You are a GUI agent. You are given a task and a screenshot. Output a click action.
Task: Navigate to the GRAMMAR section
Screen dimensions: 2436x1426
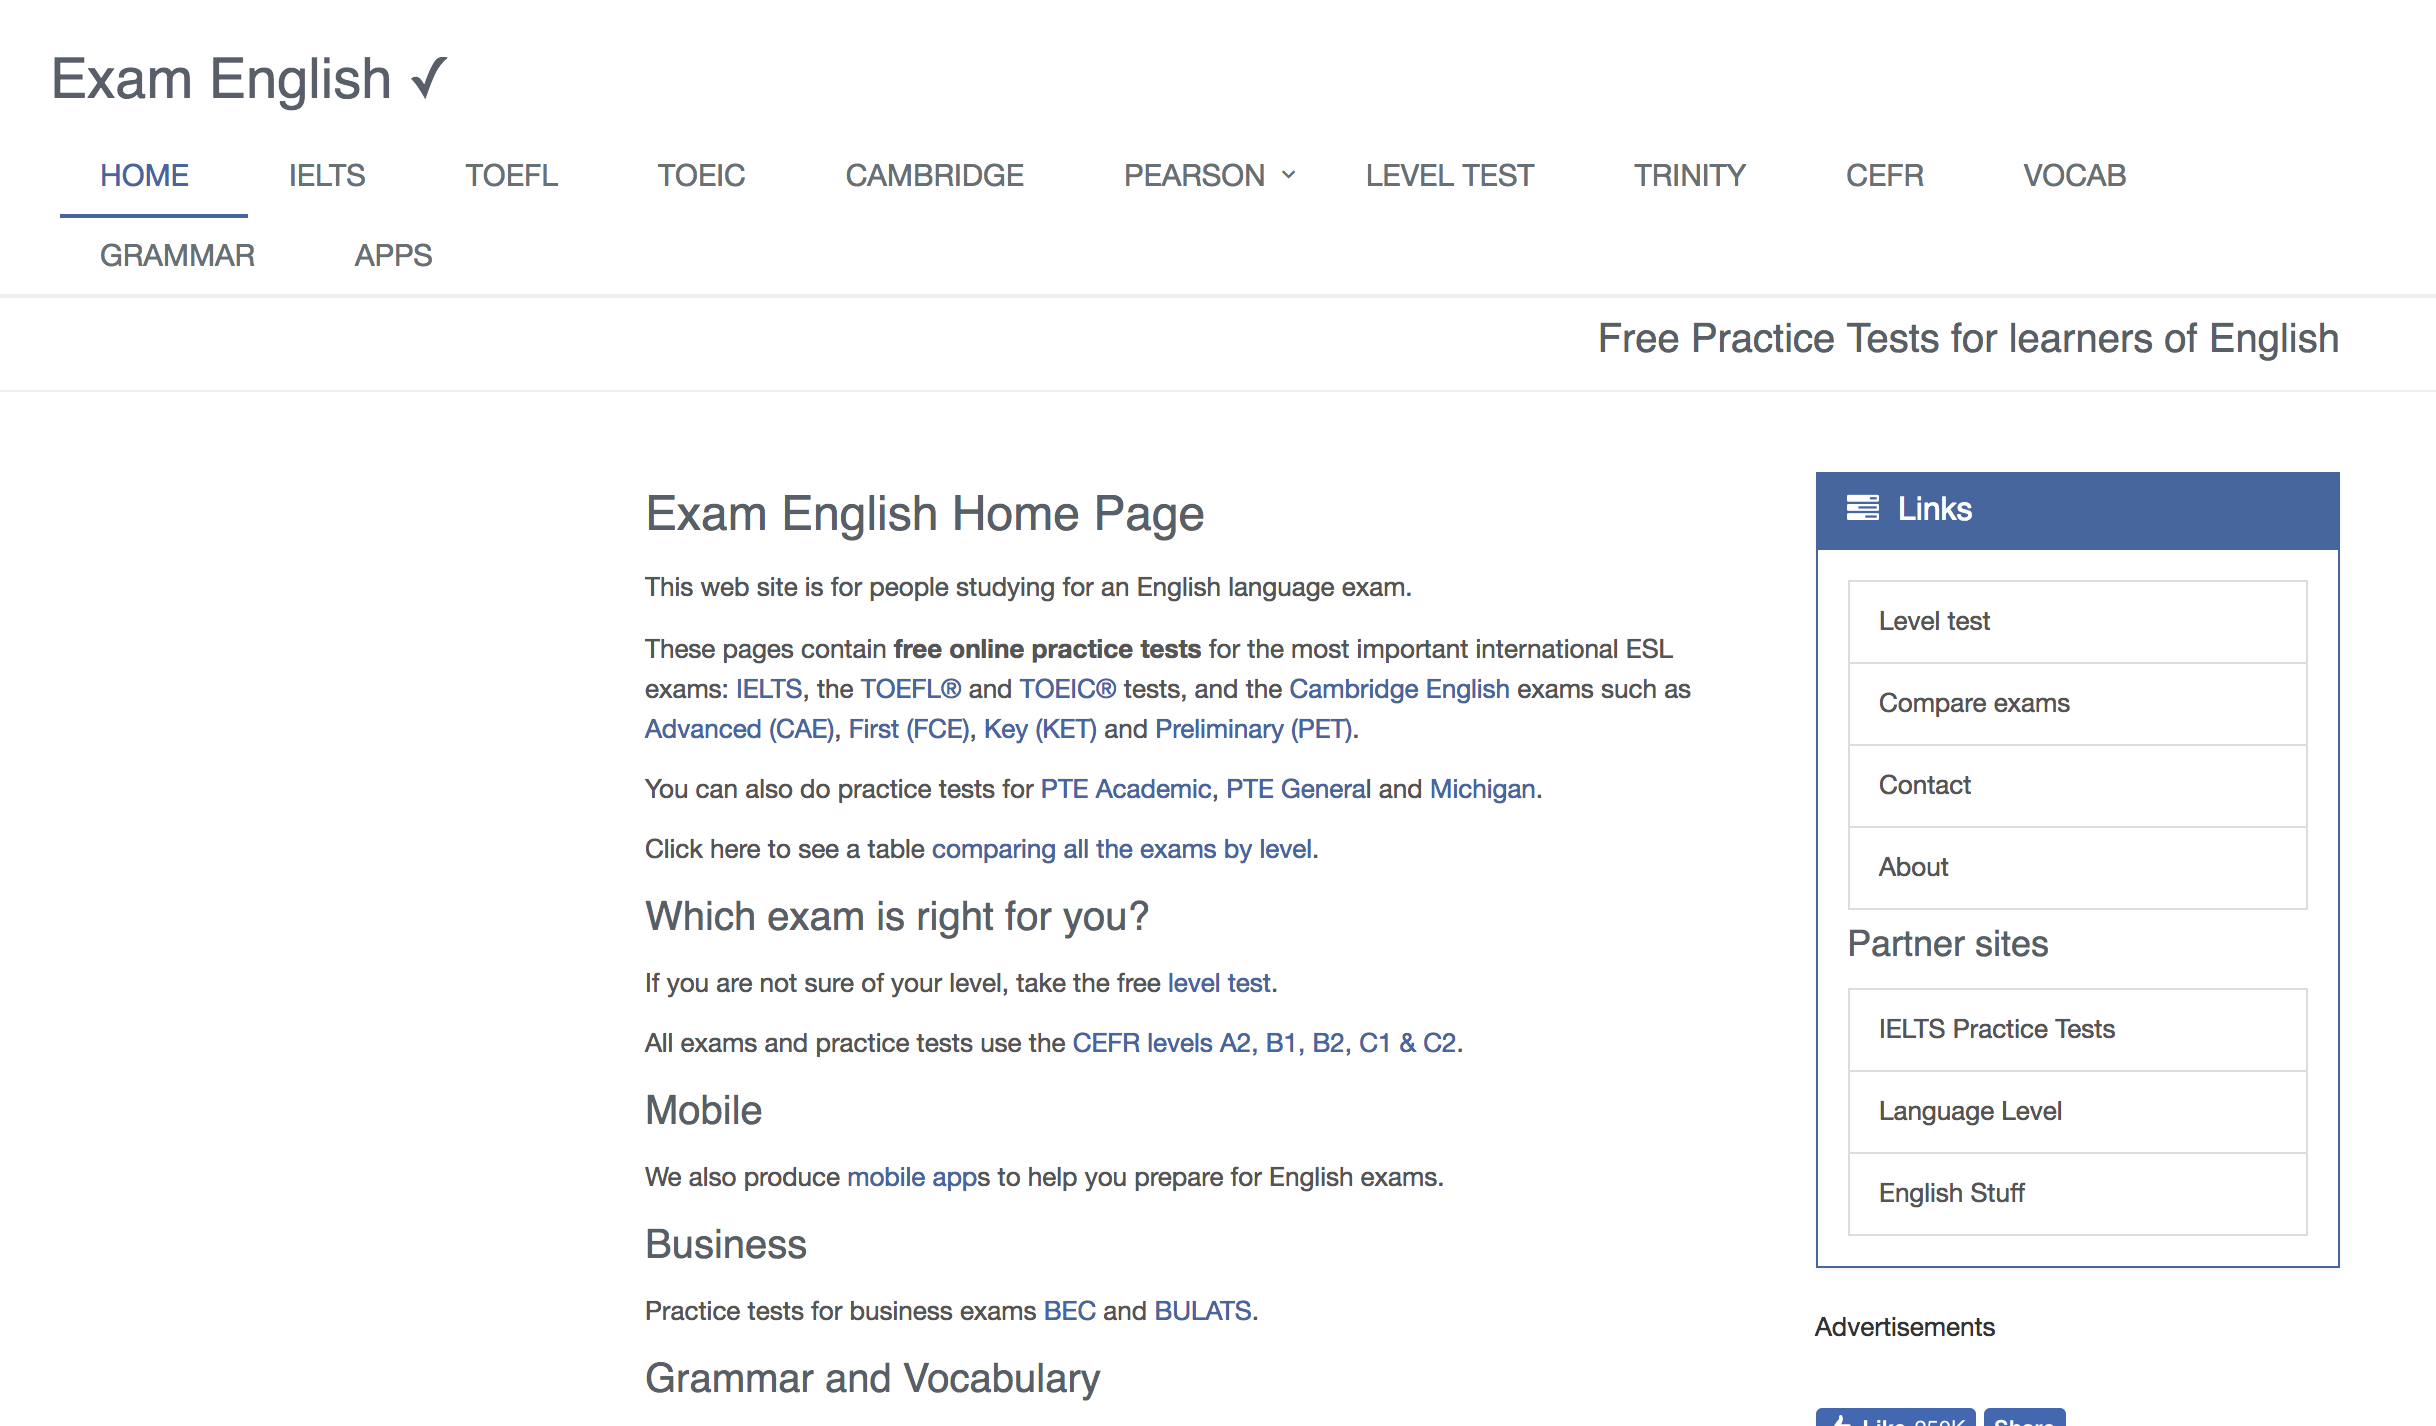pos(177,256)
